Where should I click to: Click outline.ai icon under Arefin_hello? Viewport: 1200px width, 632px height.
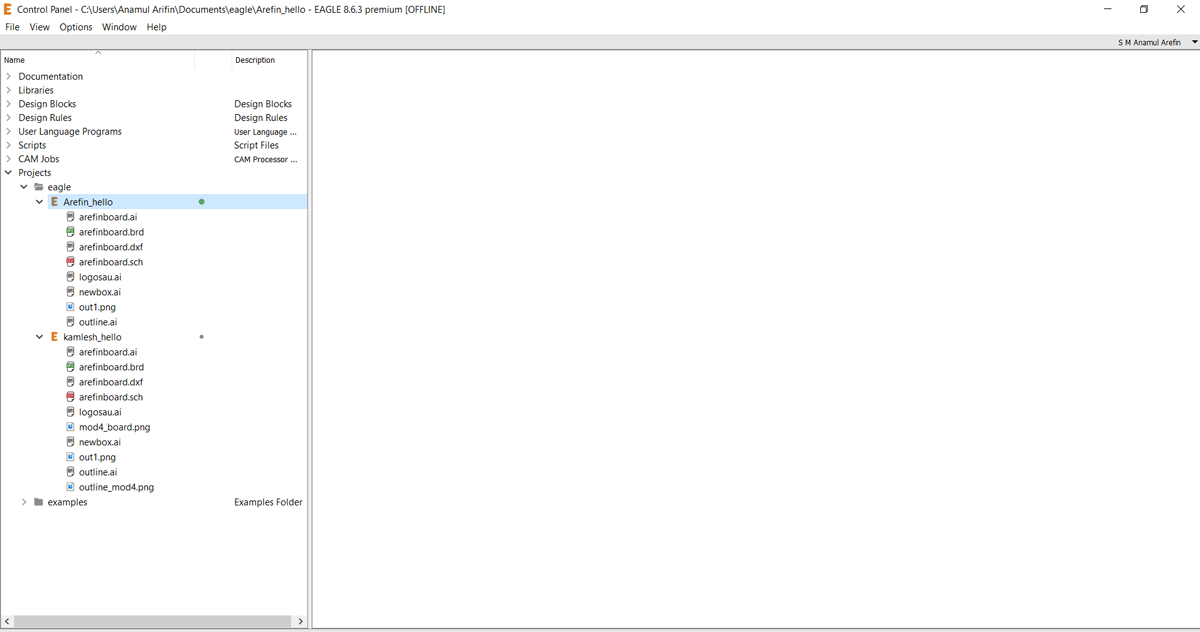71,322
